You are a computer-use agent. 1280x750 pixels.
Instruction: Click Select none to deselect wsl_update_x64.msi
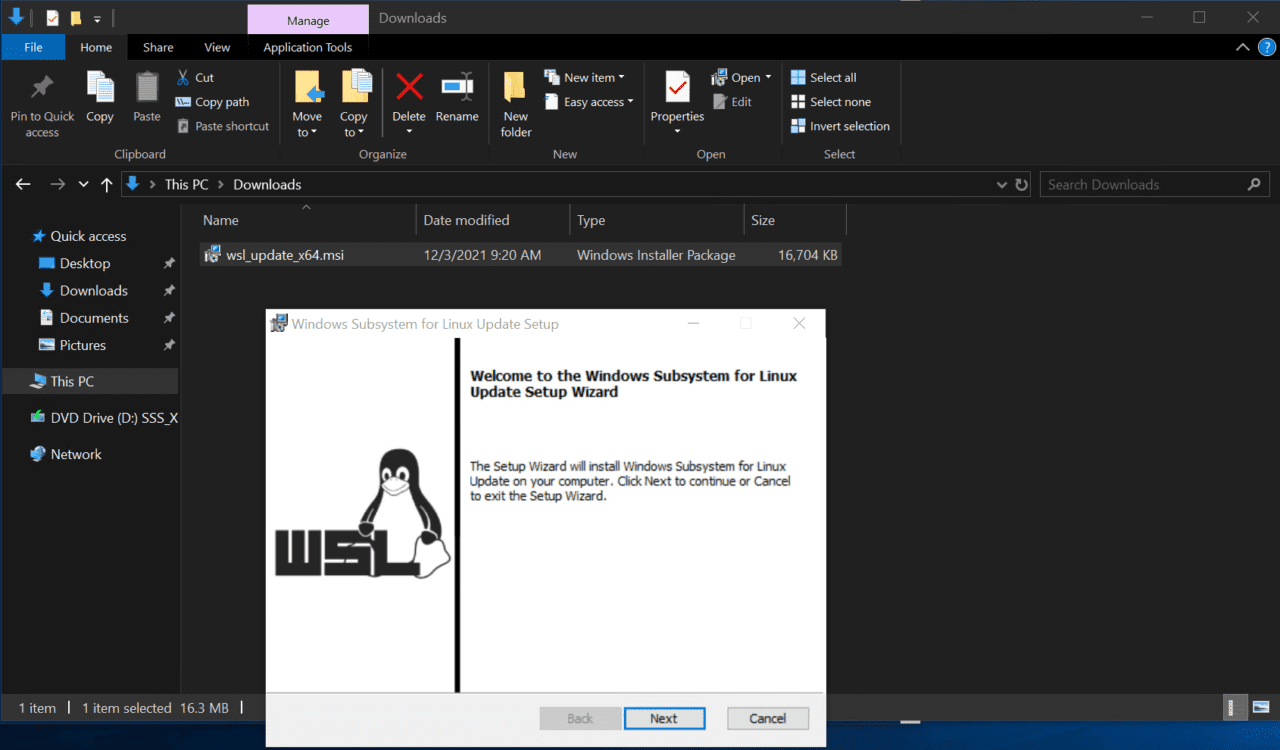click(833, 101)
